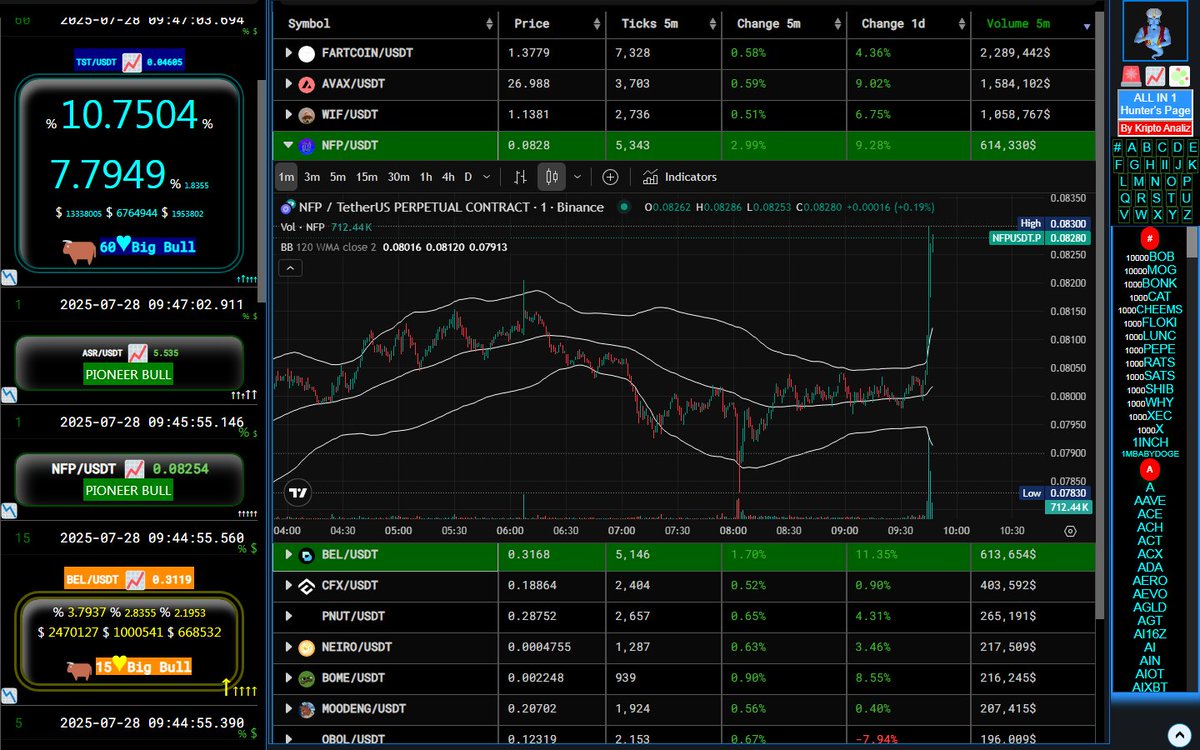Open the chart style dropdown chevron
1200x750 pixels.
coord(577,177)
